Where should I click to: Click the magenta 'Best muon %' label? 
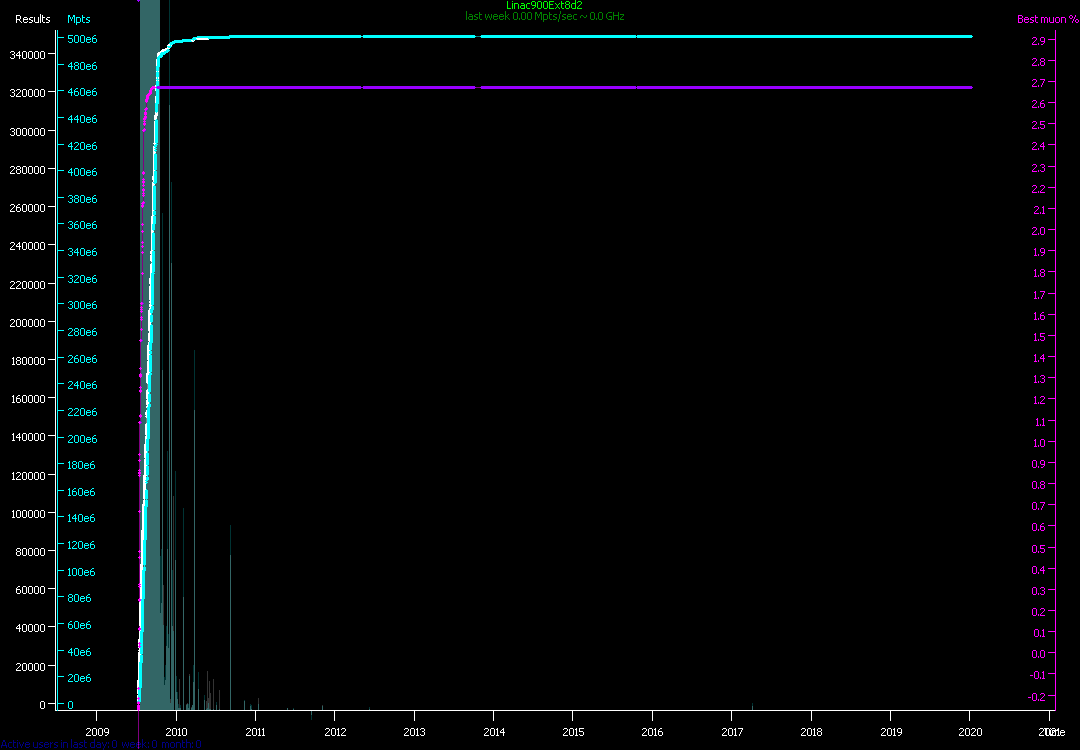pos(1047,20)
